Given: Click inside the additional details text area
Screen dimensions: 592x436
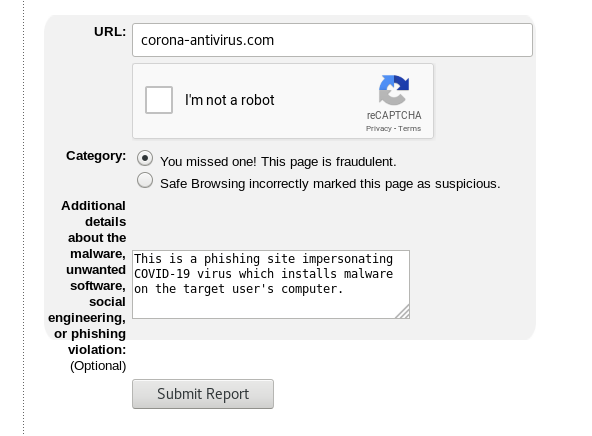Looking at the screenshot, I should (x=271, y=284).
